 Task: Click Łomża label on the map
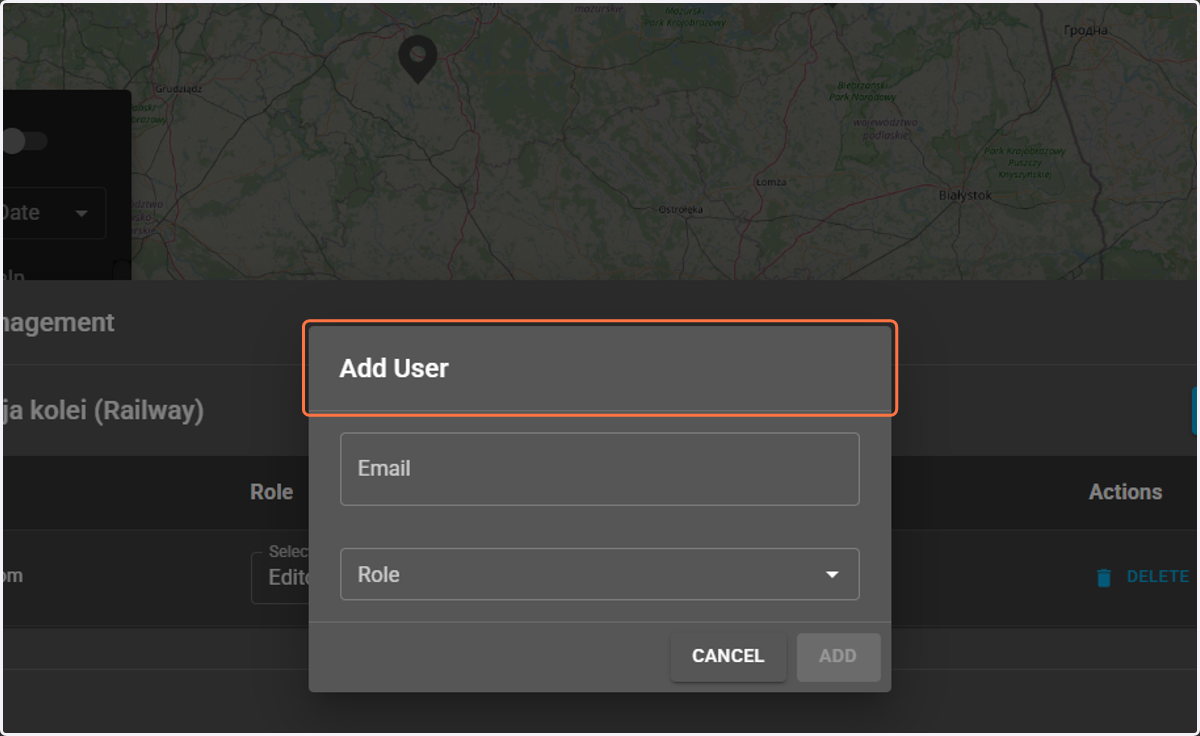(x=771, y=182)
